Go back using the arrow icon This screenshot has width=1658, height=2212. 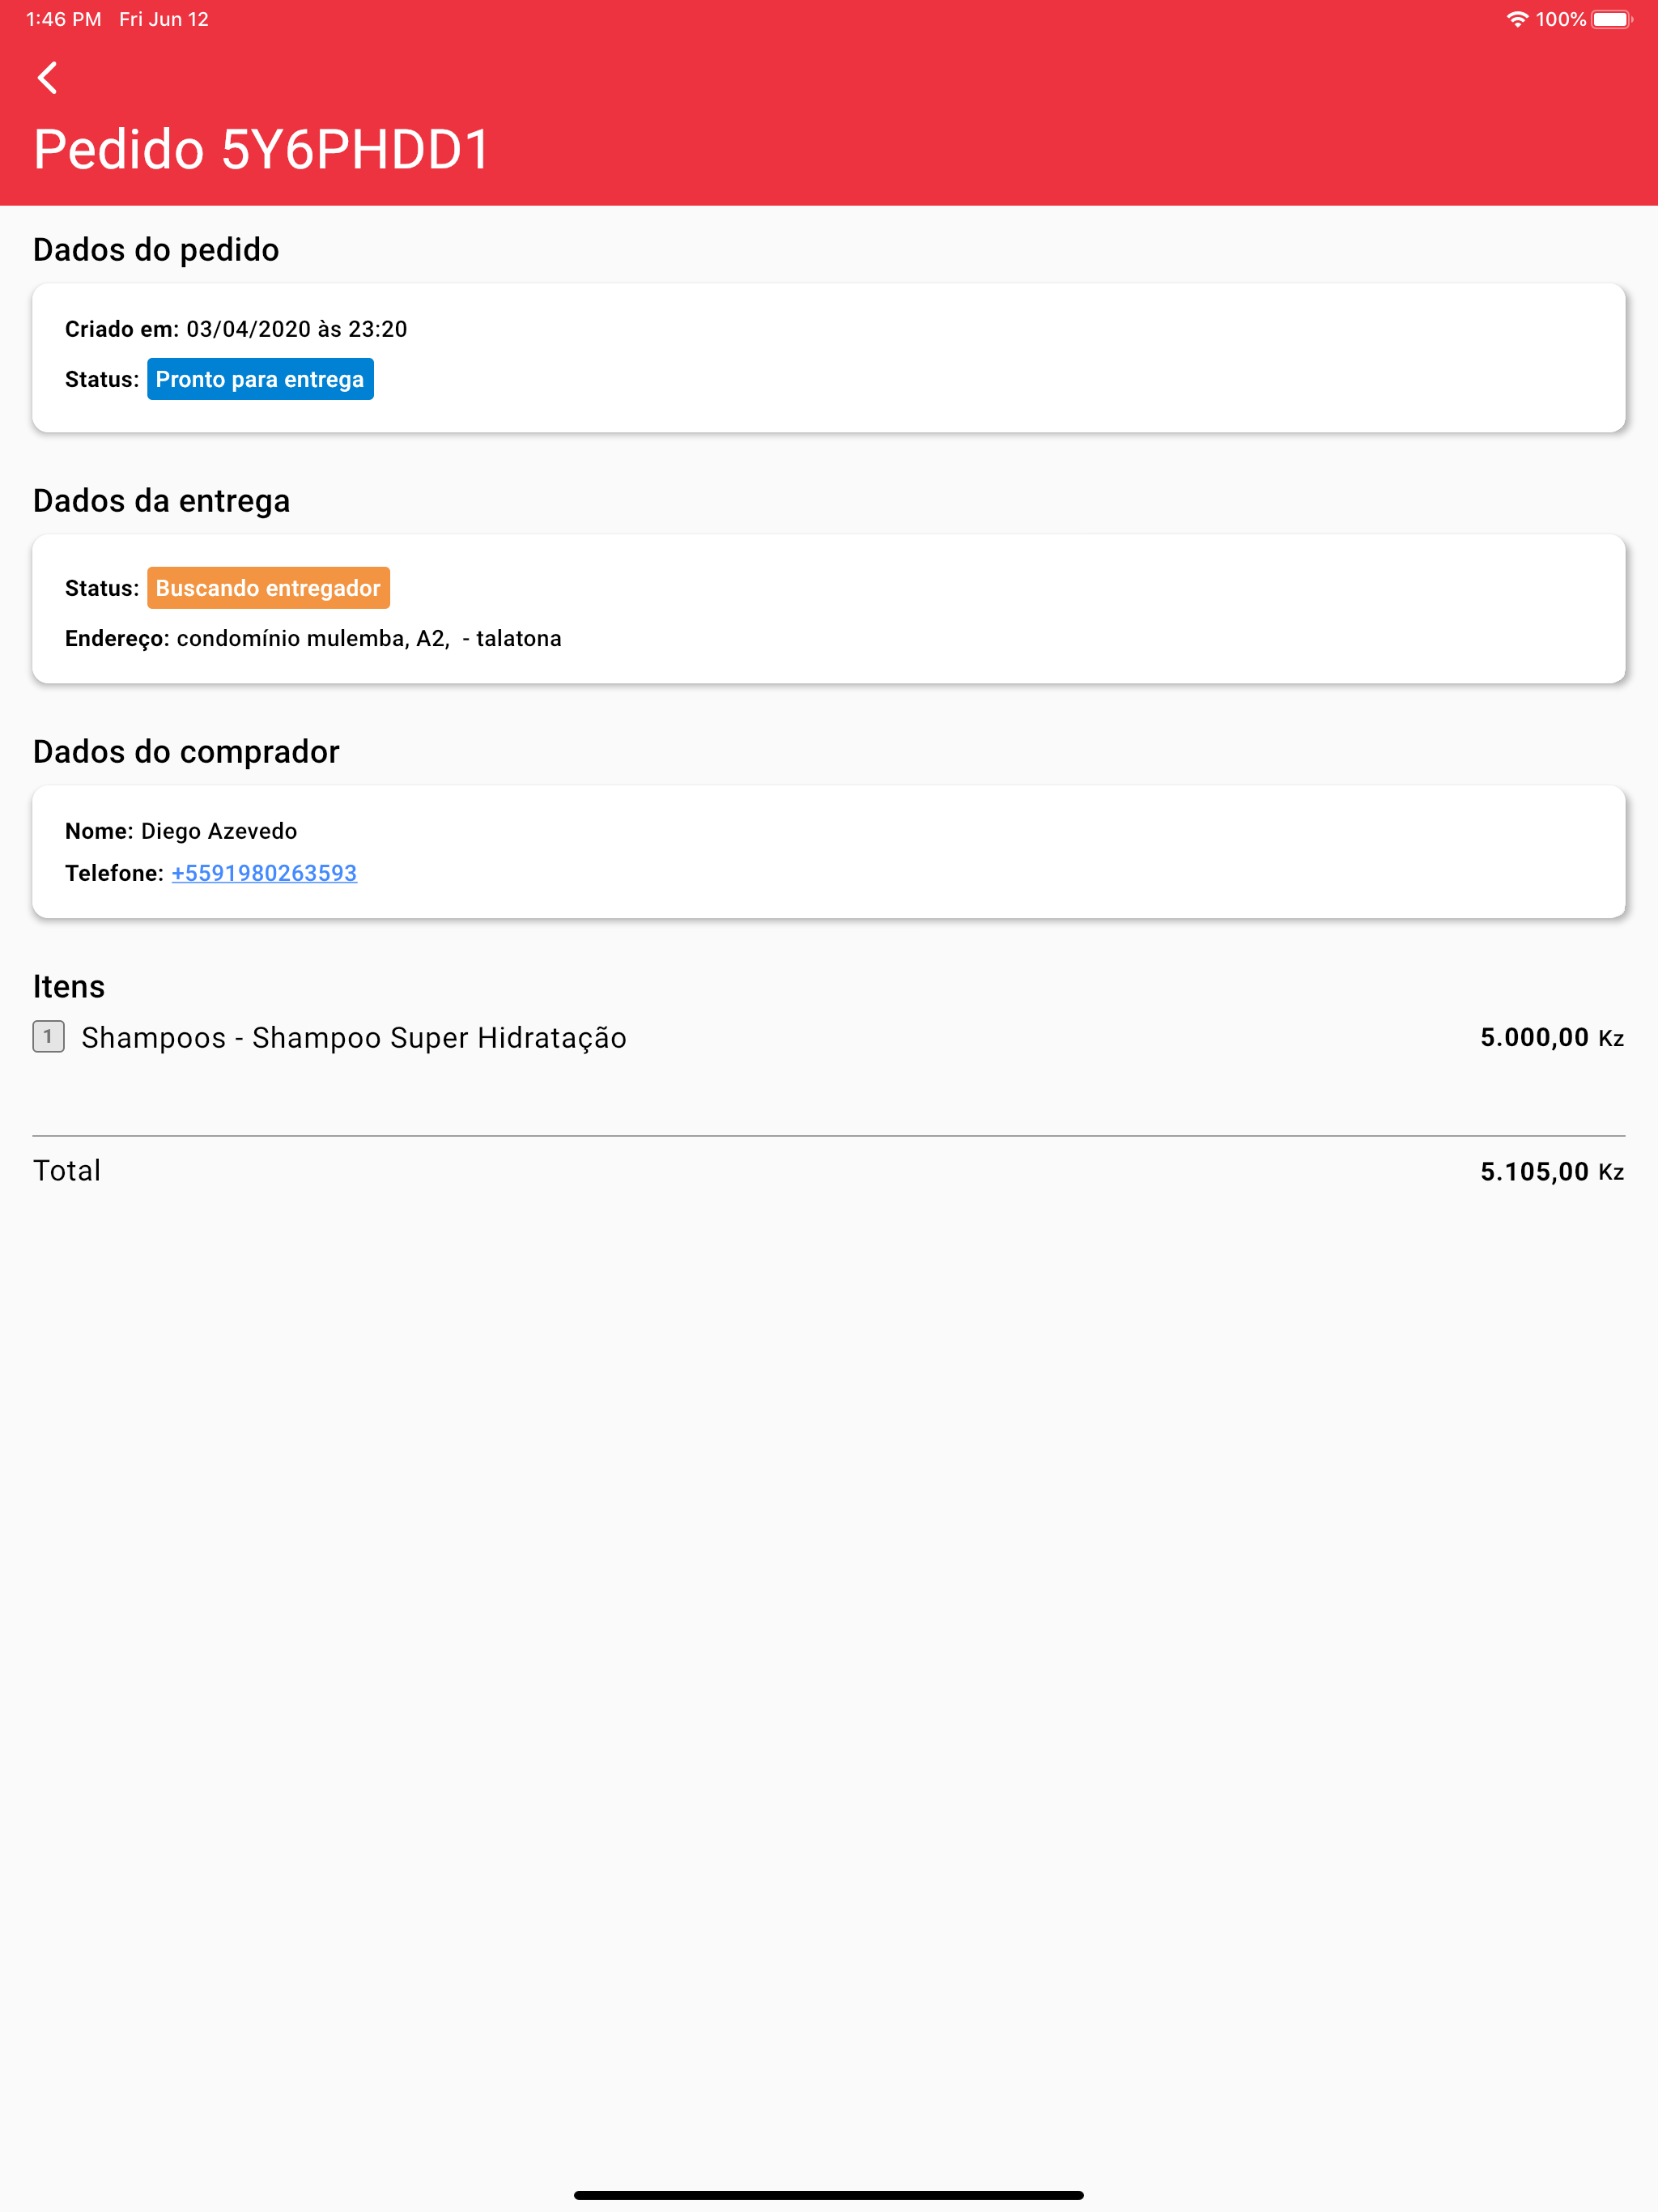pos(47,77)
